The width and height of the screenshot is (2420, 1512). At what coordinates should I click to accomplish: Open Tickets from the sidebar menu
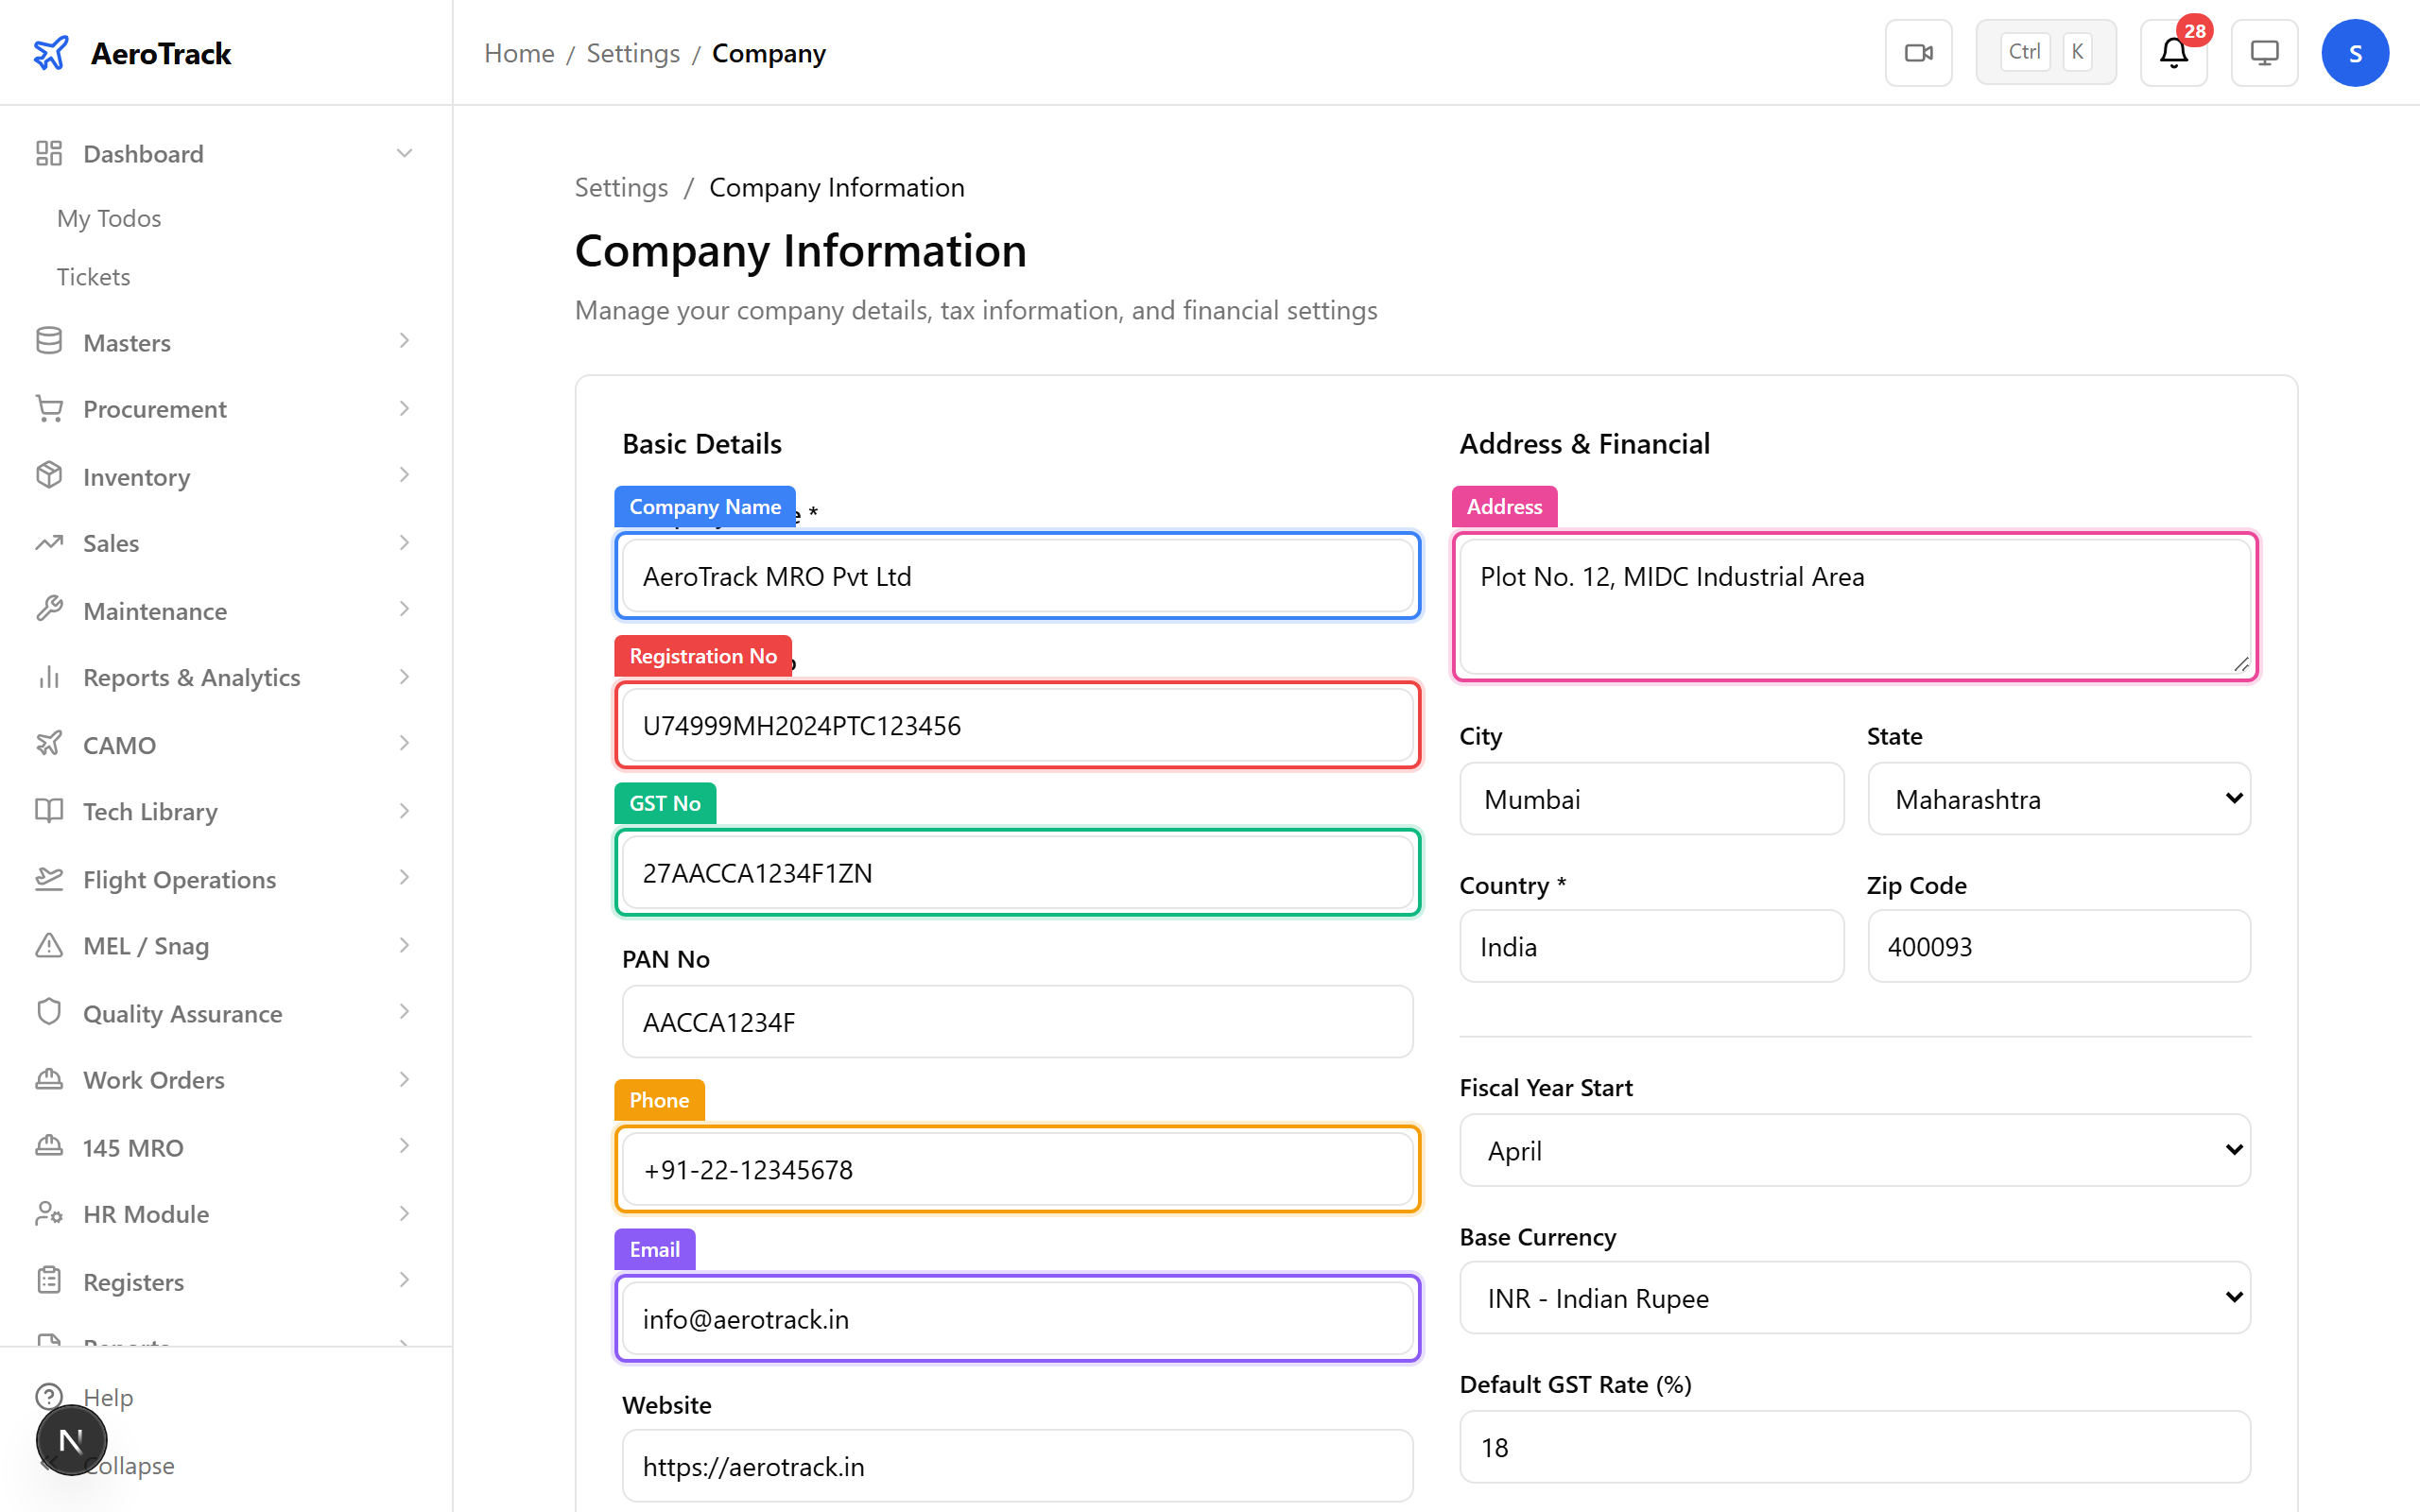(x=93, y=276)
